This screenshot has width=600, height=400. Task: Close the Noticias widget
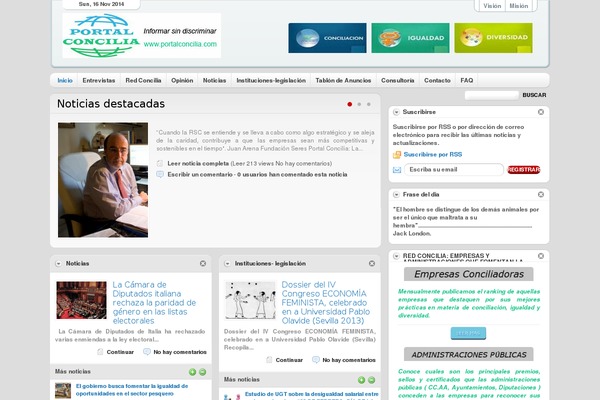[203, 263]
